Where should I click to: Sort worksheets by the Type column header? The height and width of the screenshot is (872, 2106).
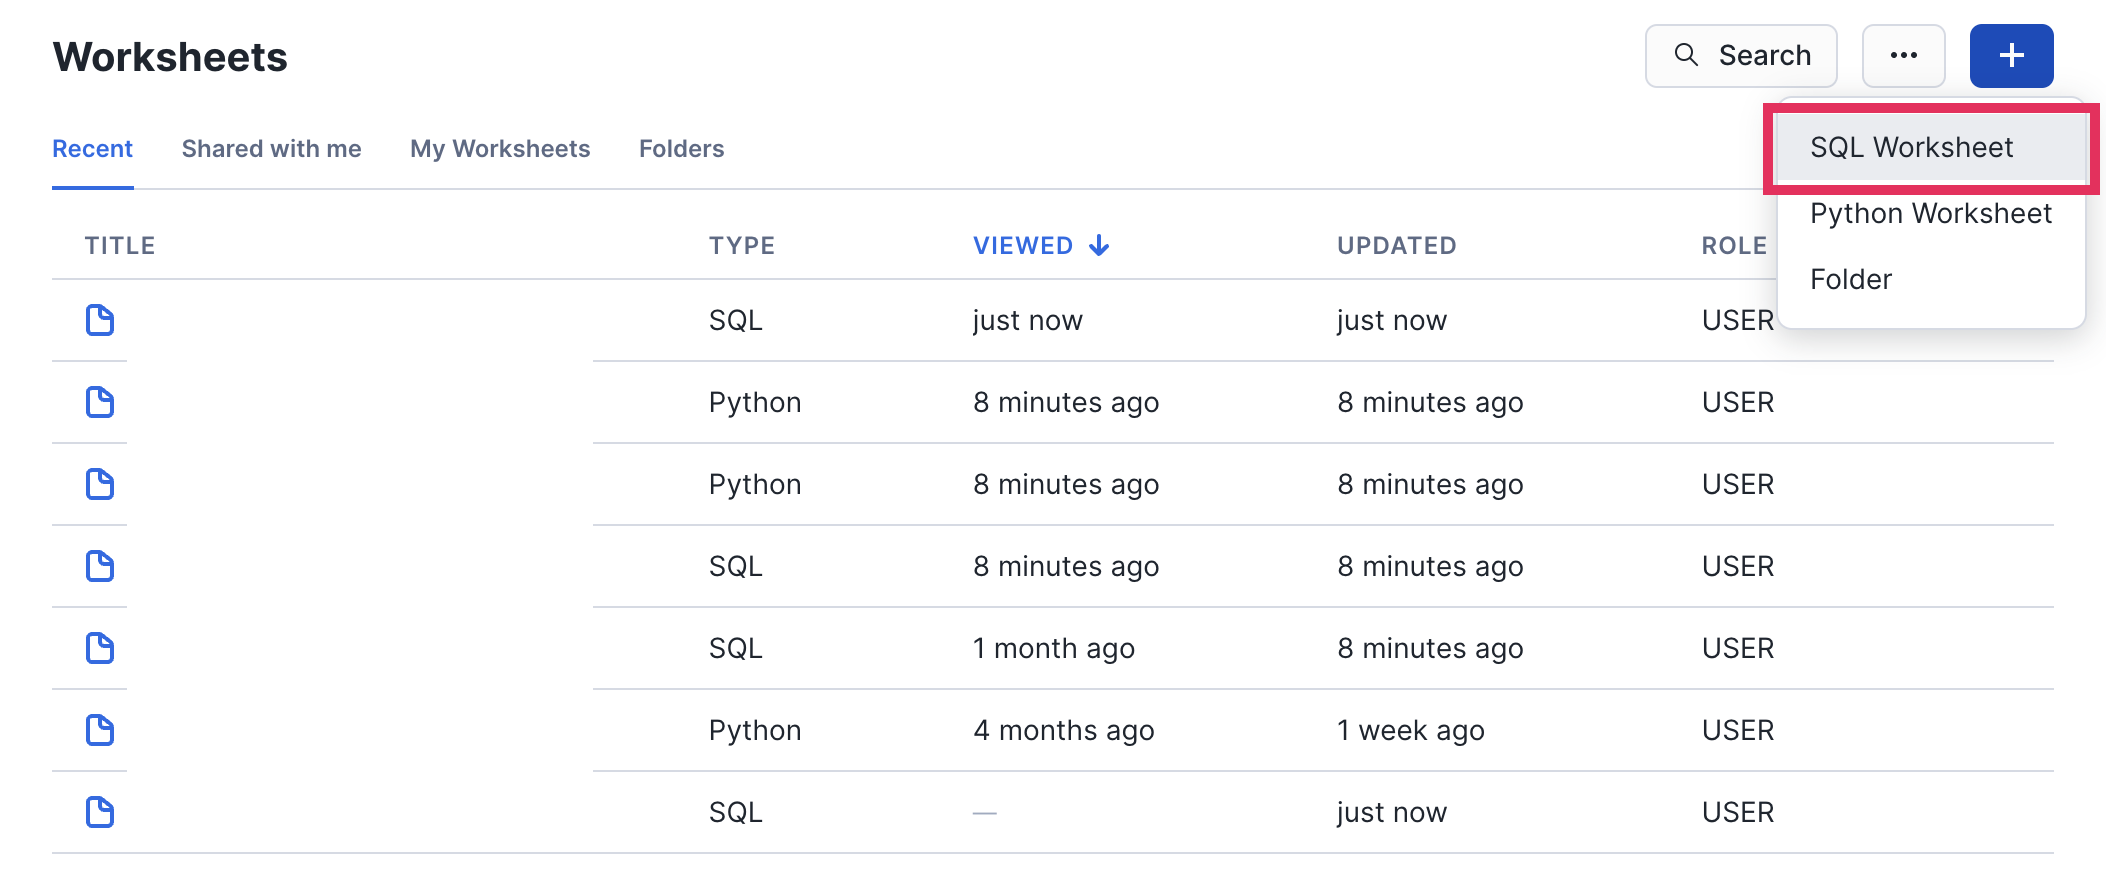coord(741,246)
